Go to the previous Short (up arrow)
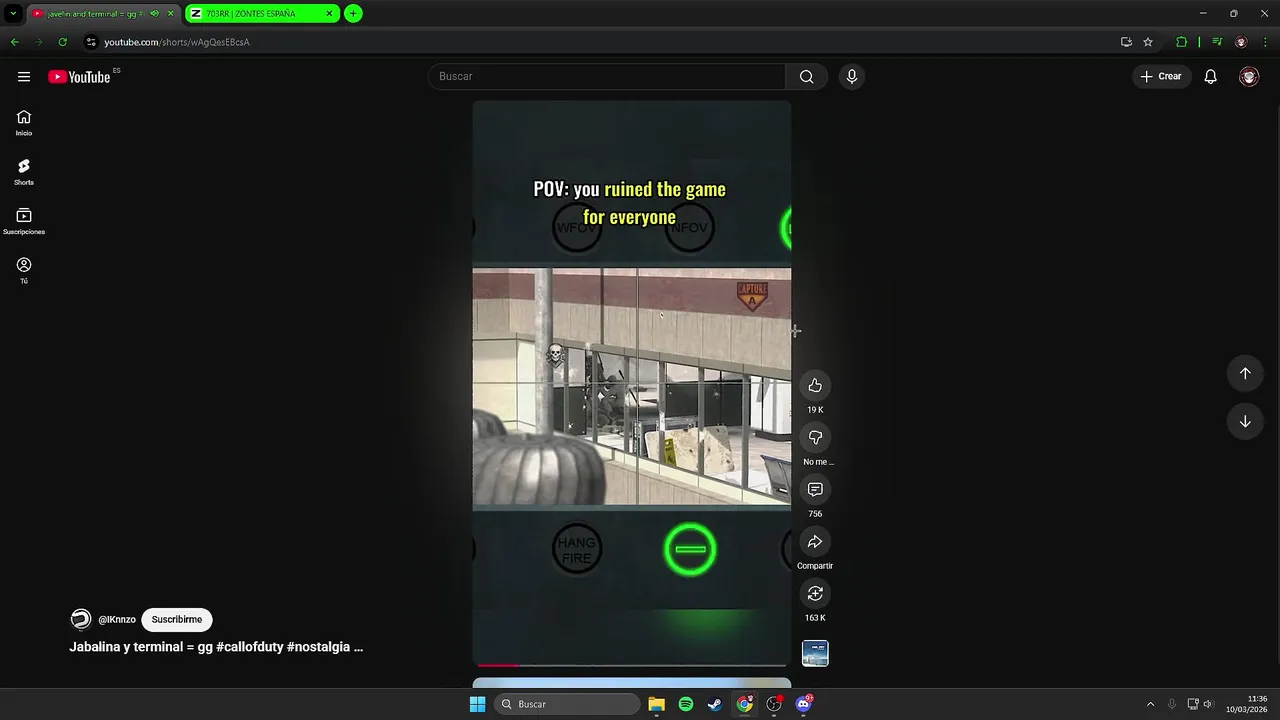This screenshot has height=720, width=1280. (1245, 373)
